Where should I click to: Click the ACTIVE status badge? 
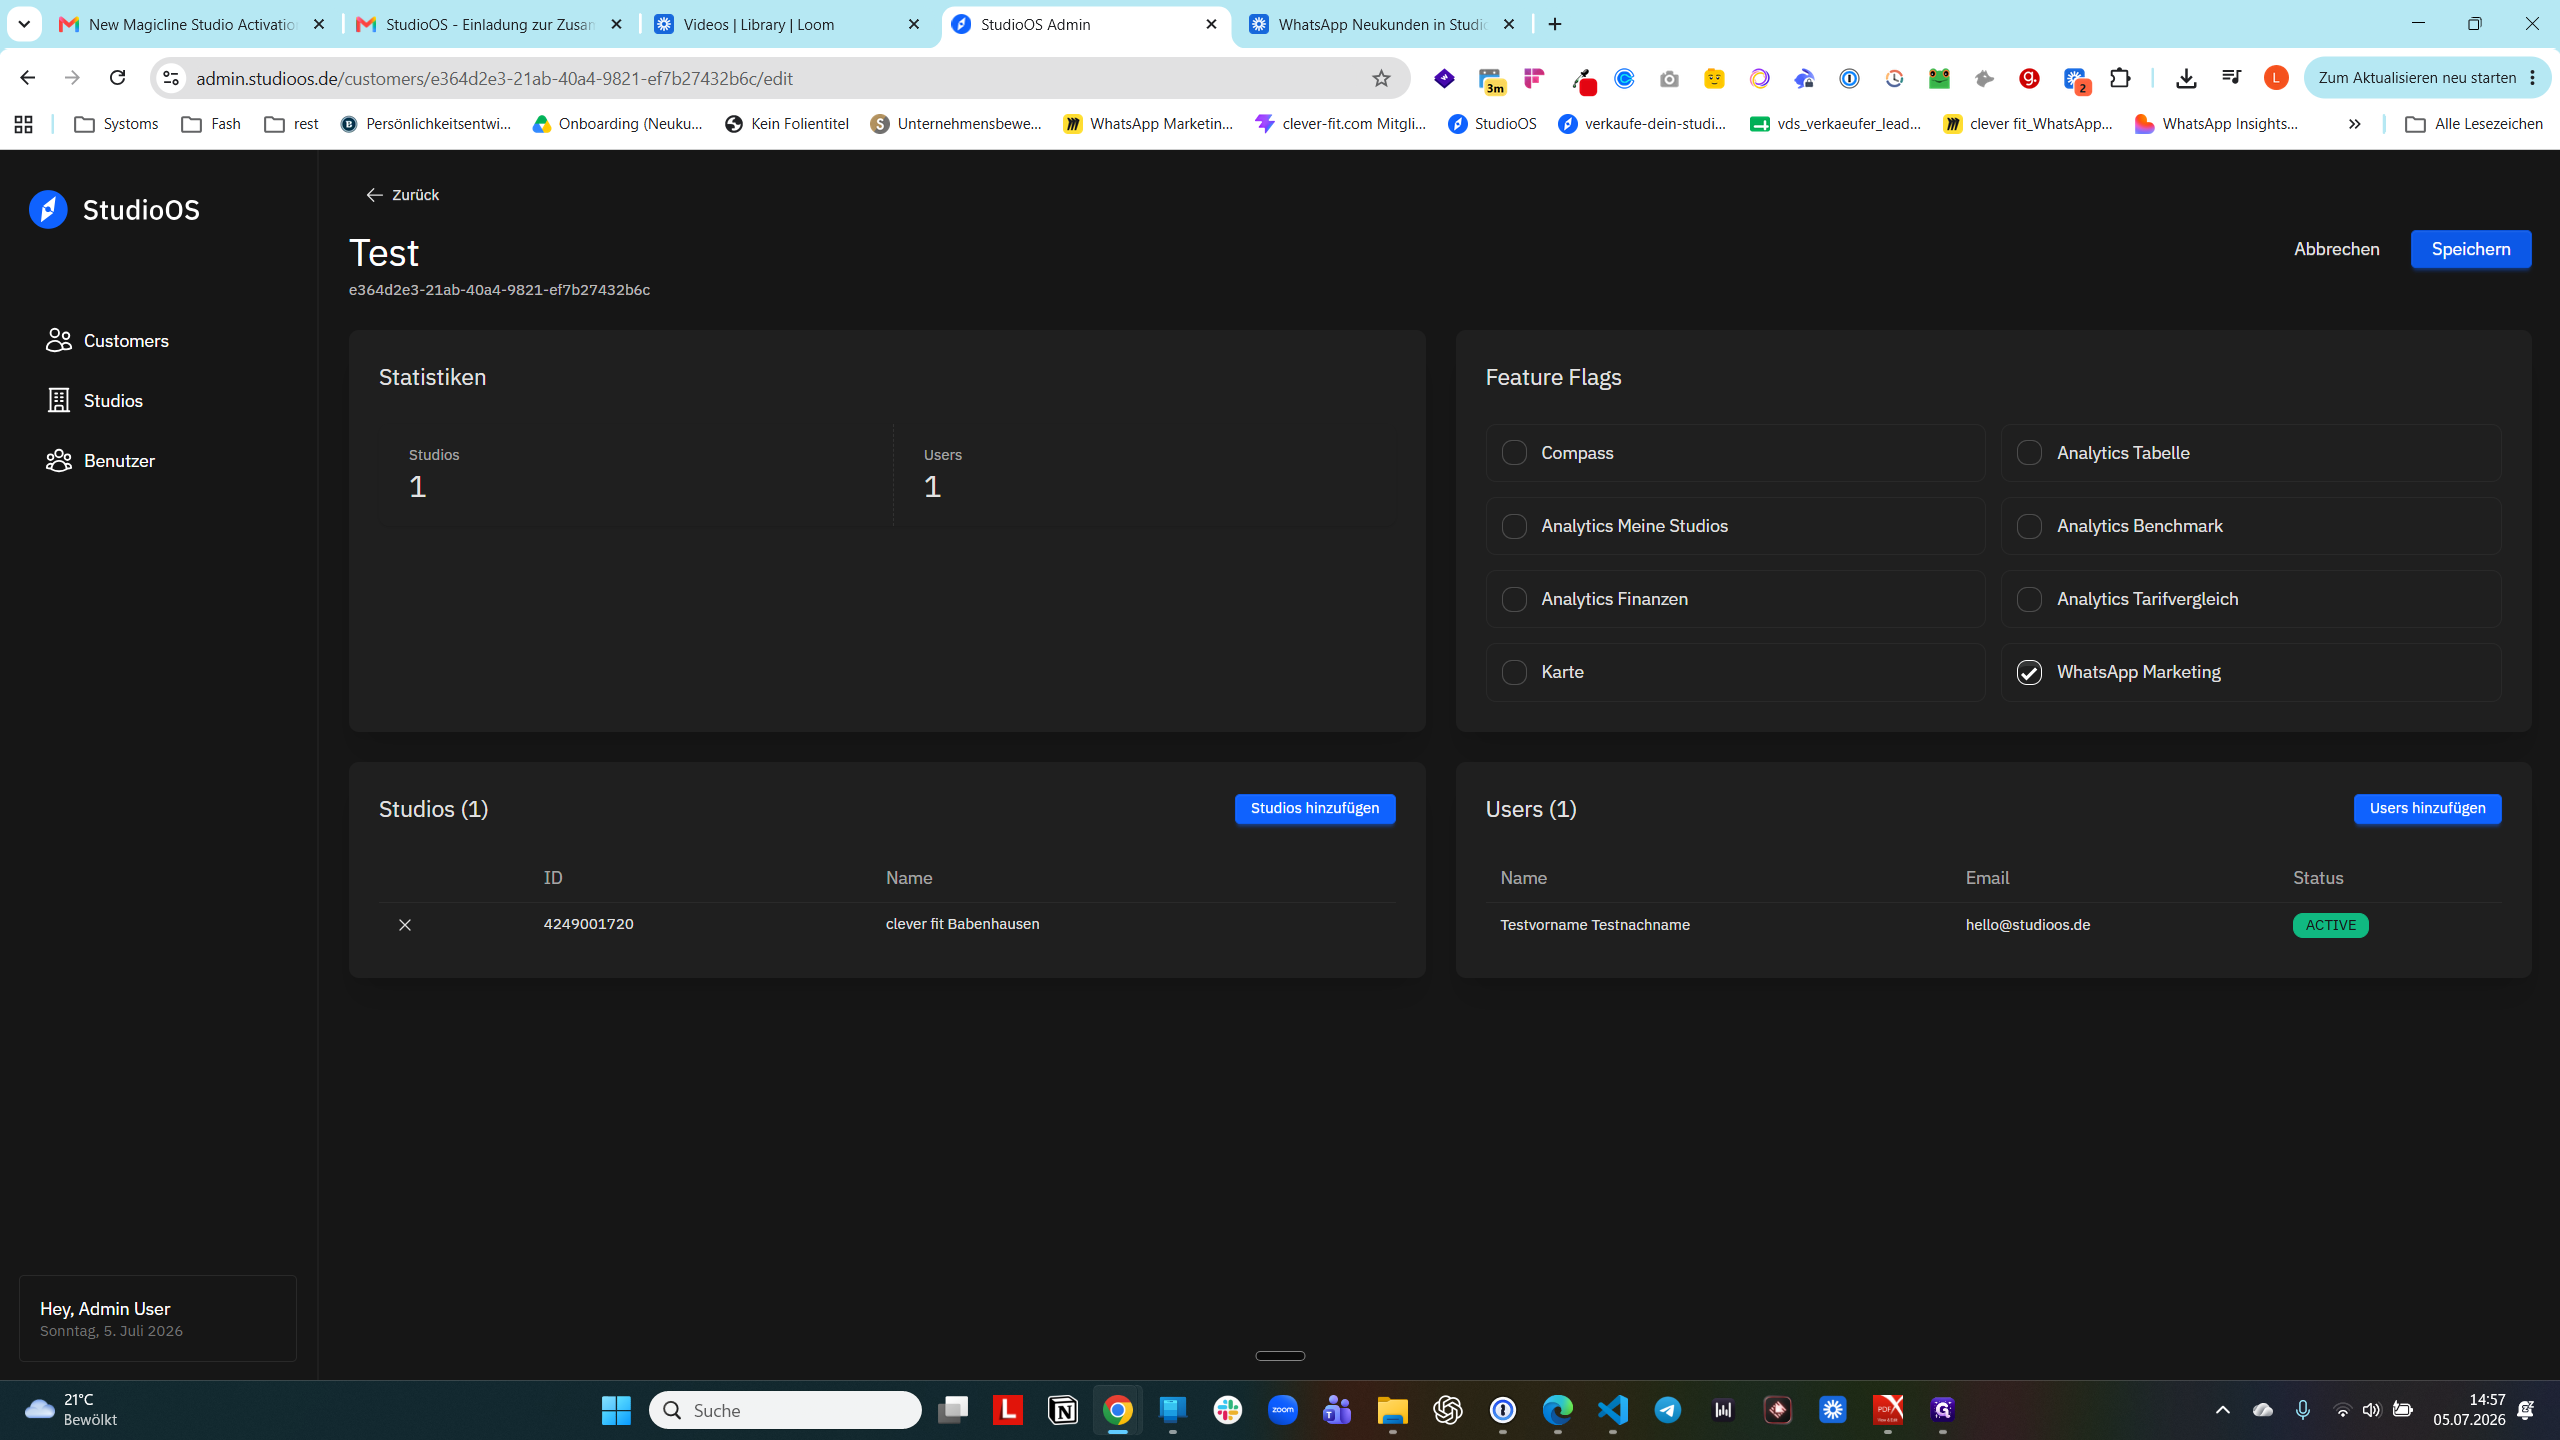pos(2330,925)
